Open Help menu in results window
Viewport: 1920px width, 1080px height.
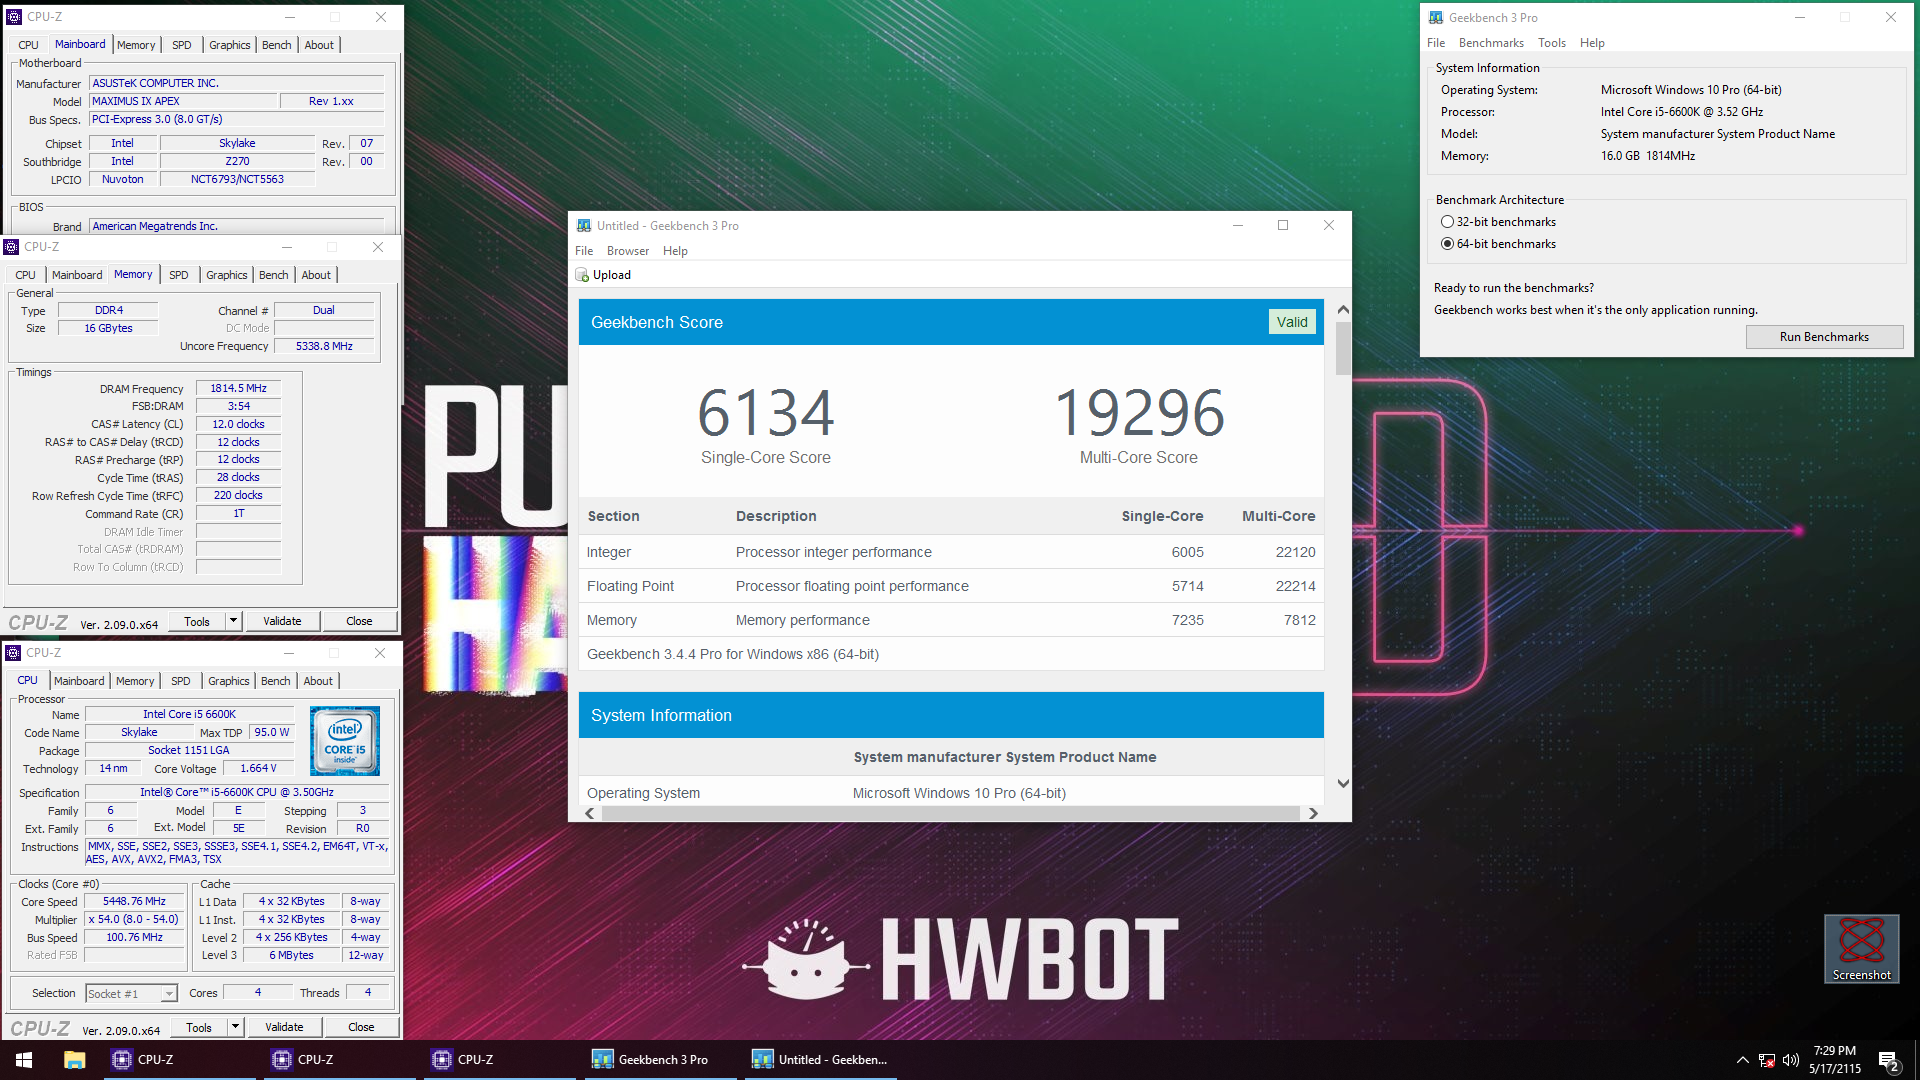(x=675, y=251)
